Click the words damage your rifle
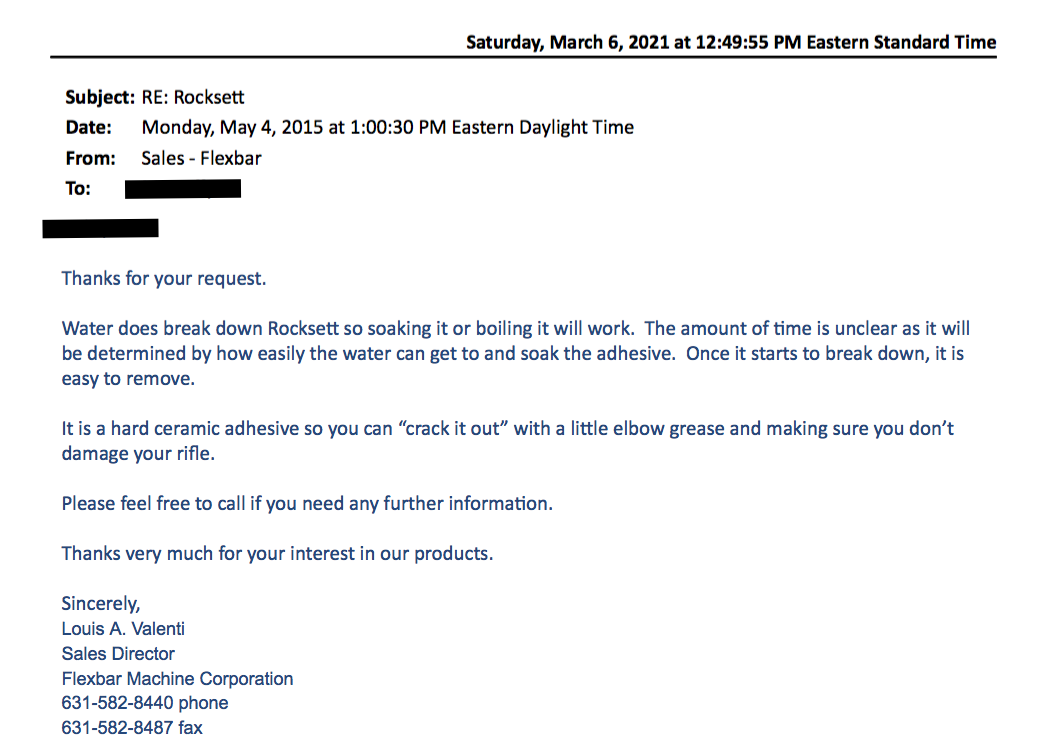This screenshot has width=1041, height=754. click(x=138, y=455)
